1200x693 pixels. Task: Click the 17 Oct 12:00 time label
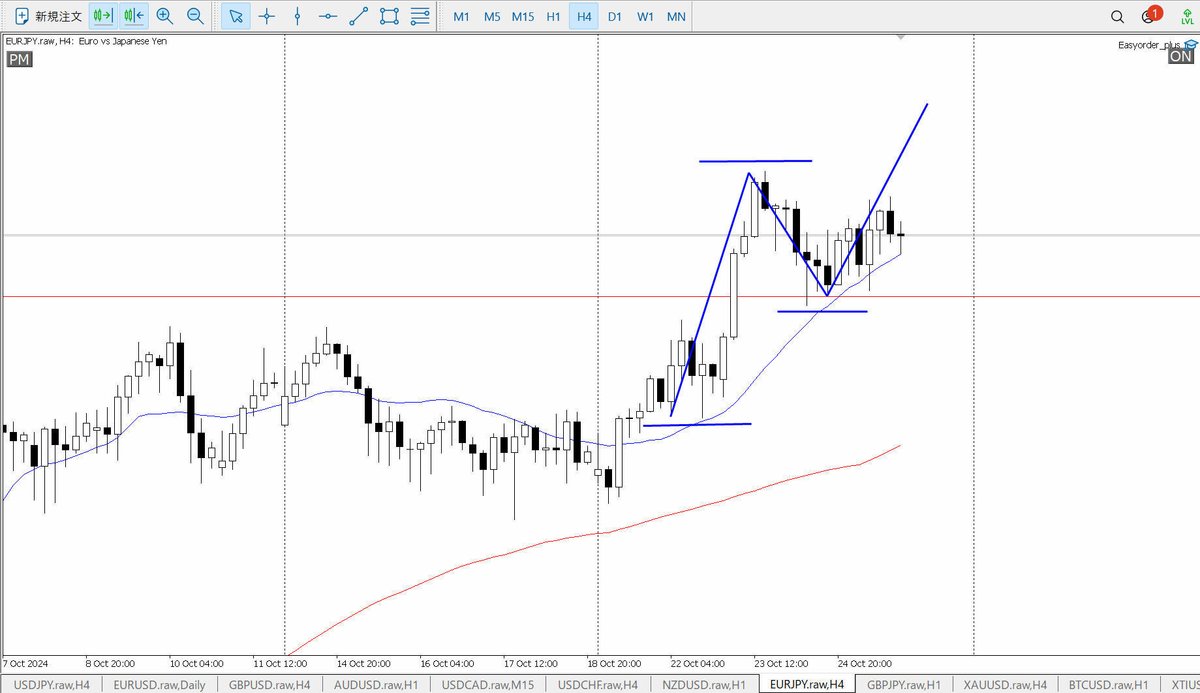click(x=530, y=663)
